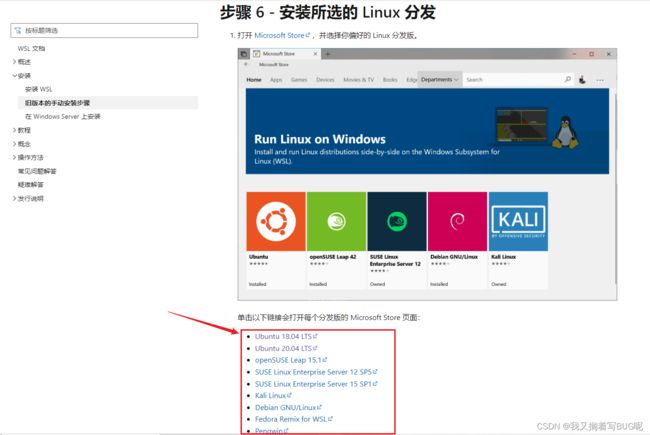Click the Ubuntu orange logo tile
The image size is (650, 435).
(276, 221)
